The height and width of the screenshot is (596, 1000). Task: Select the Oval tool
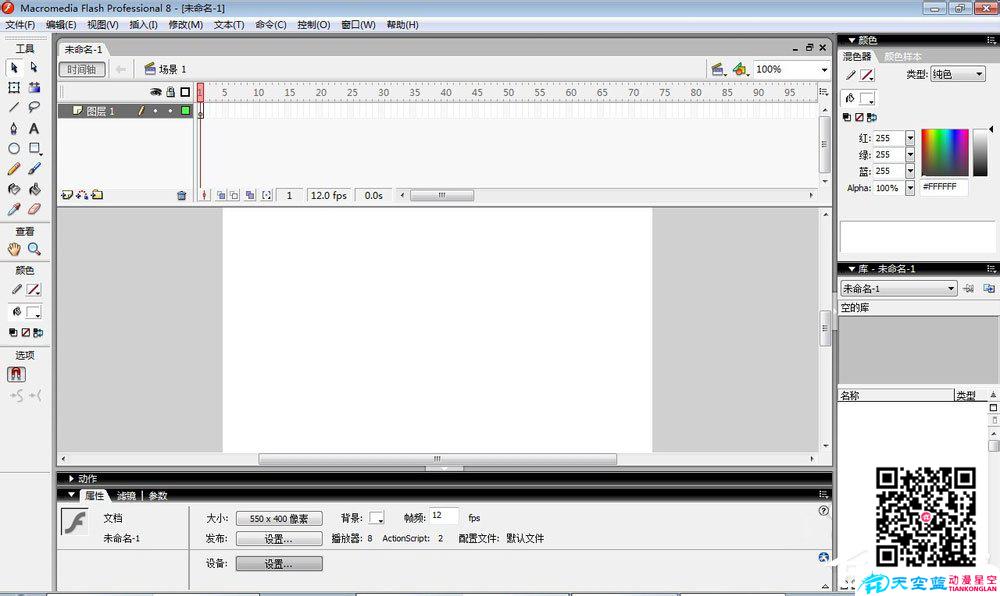pos(14,149)
